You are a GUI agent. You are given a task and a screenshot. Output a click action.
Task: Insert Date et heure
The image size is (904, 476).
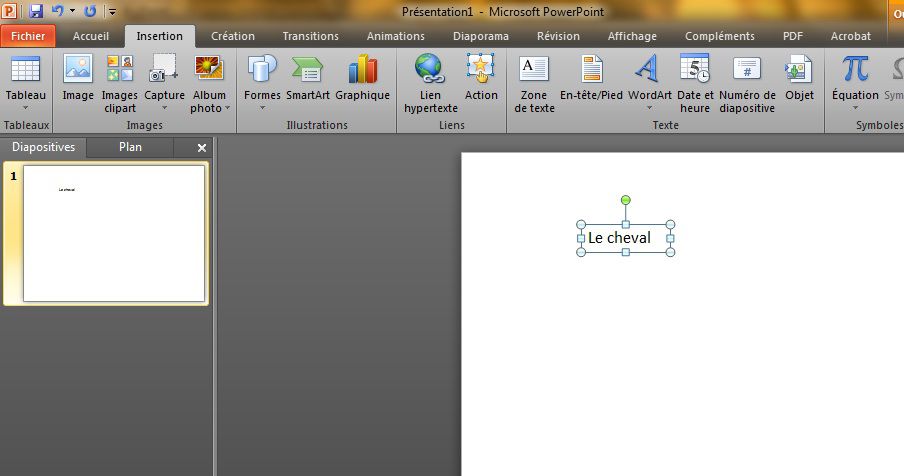click(694, 70)
